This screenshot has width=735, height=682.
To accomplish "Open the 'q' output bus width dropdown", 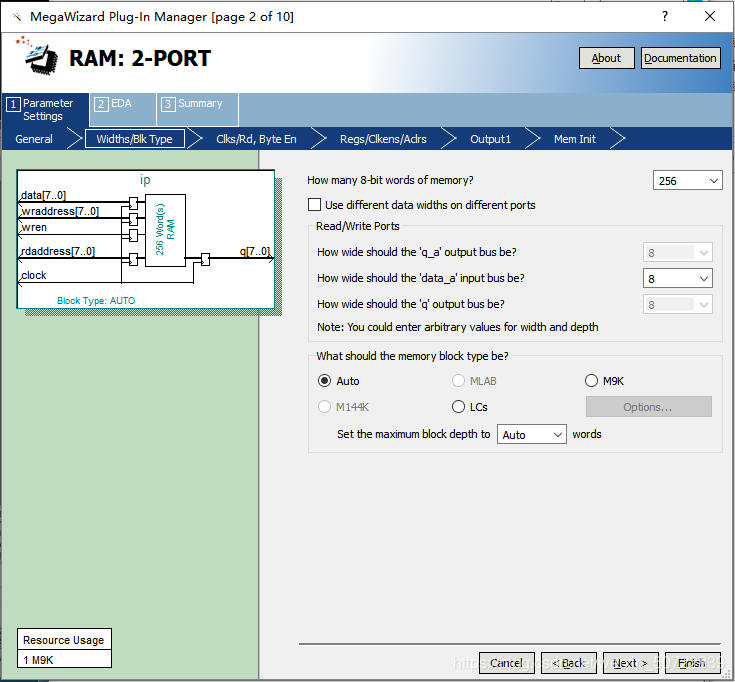I will (677, 305).
